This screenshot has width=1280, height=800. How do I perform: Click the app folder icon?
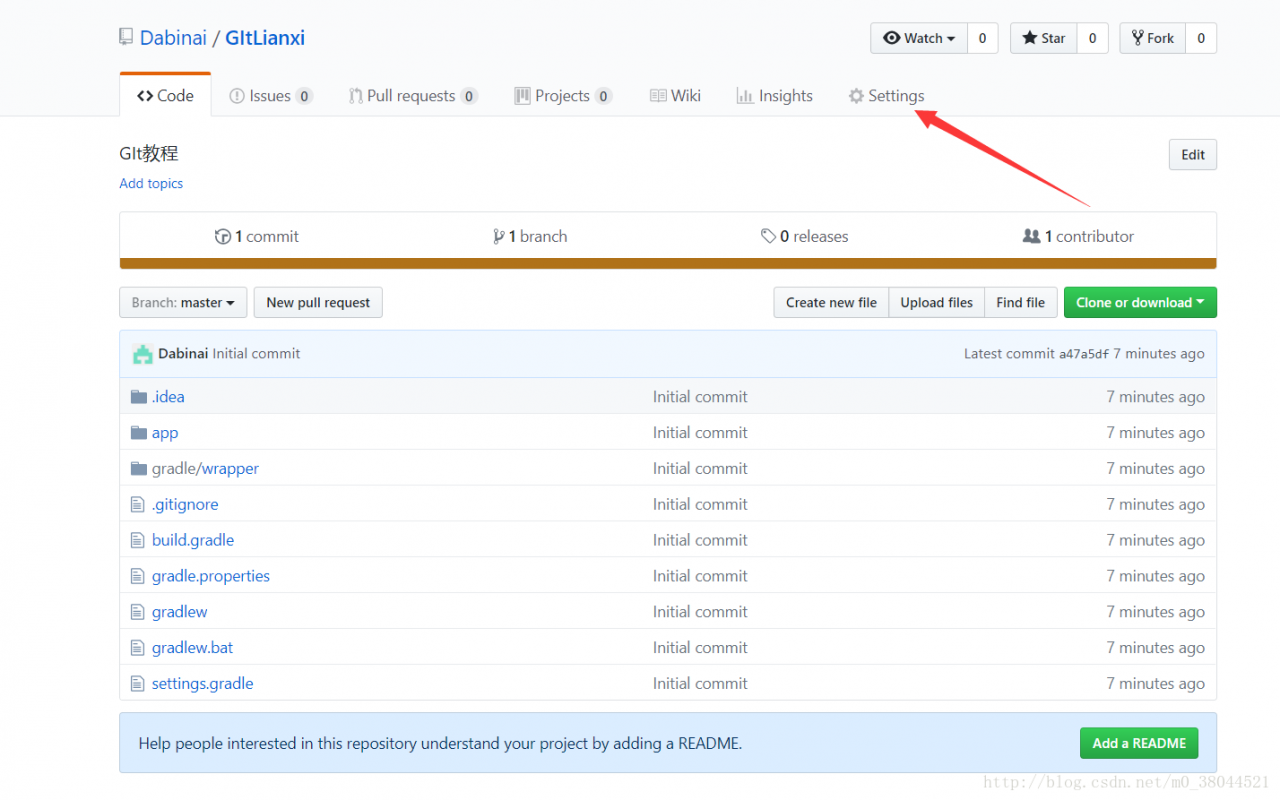pyautogui.click(x=139, y=433)
